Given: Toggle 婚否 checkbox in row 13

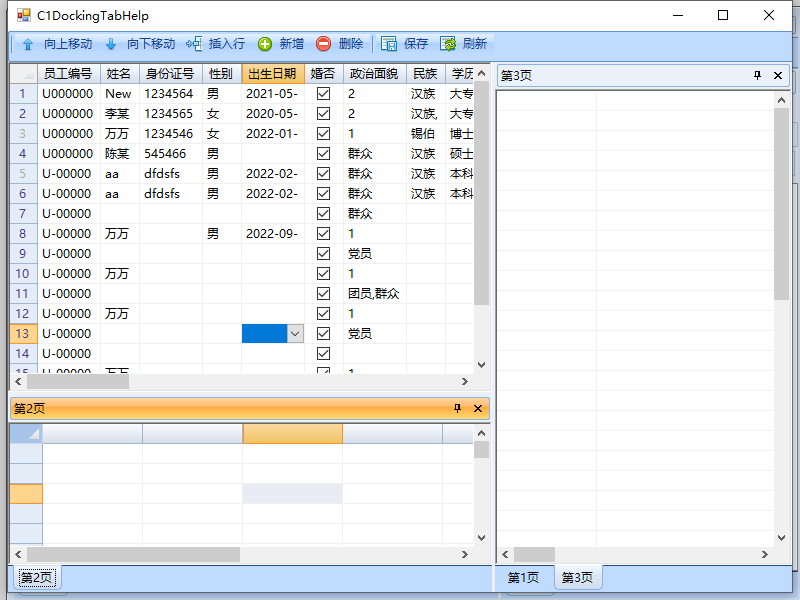Looking at the screenshot, I should (323, 333).
